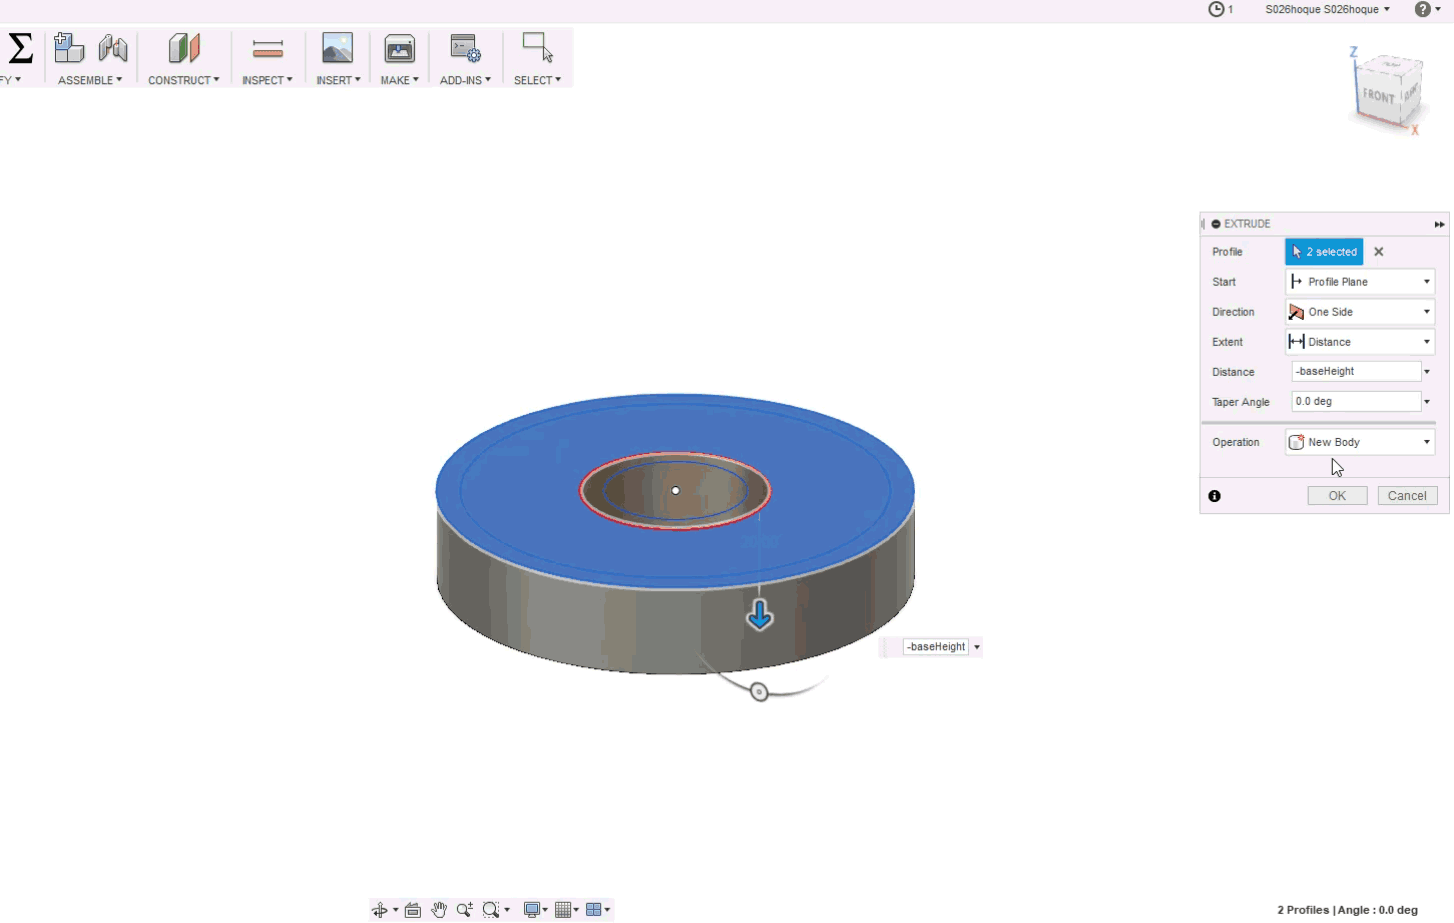Screen dimensions: 1454x923
Task: Click the Profile '2 selected' button
Action: [x=1324, y=252]
